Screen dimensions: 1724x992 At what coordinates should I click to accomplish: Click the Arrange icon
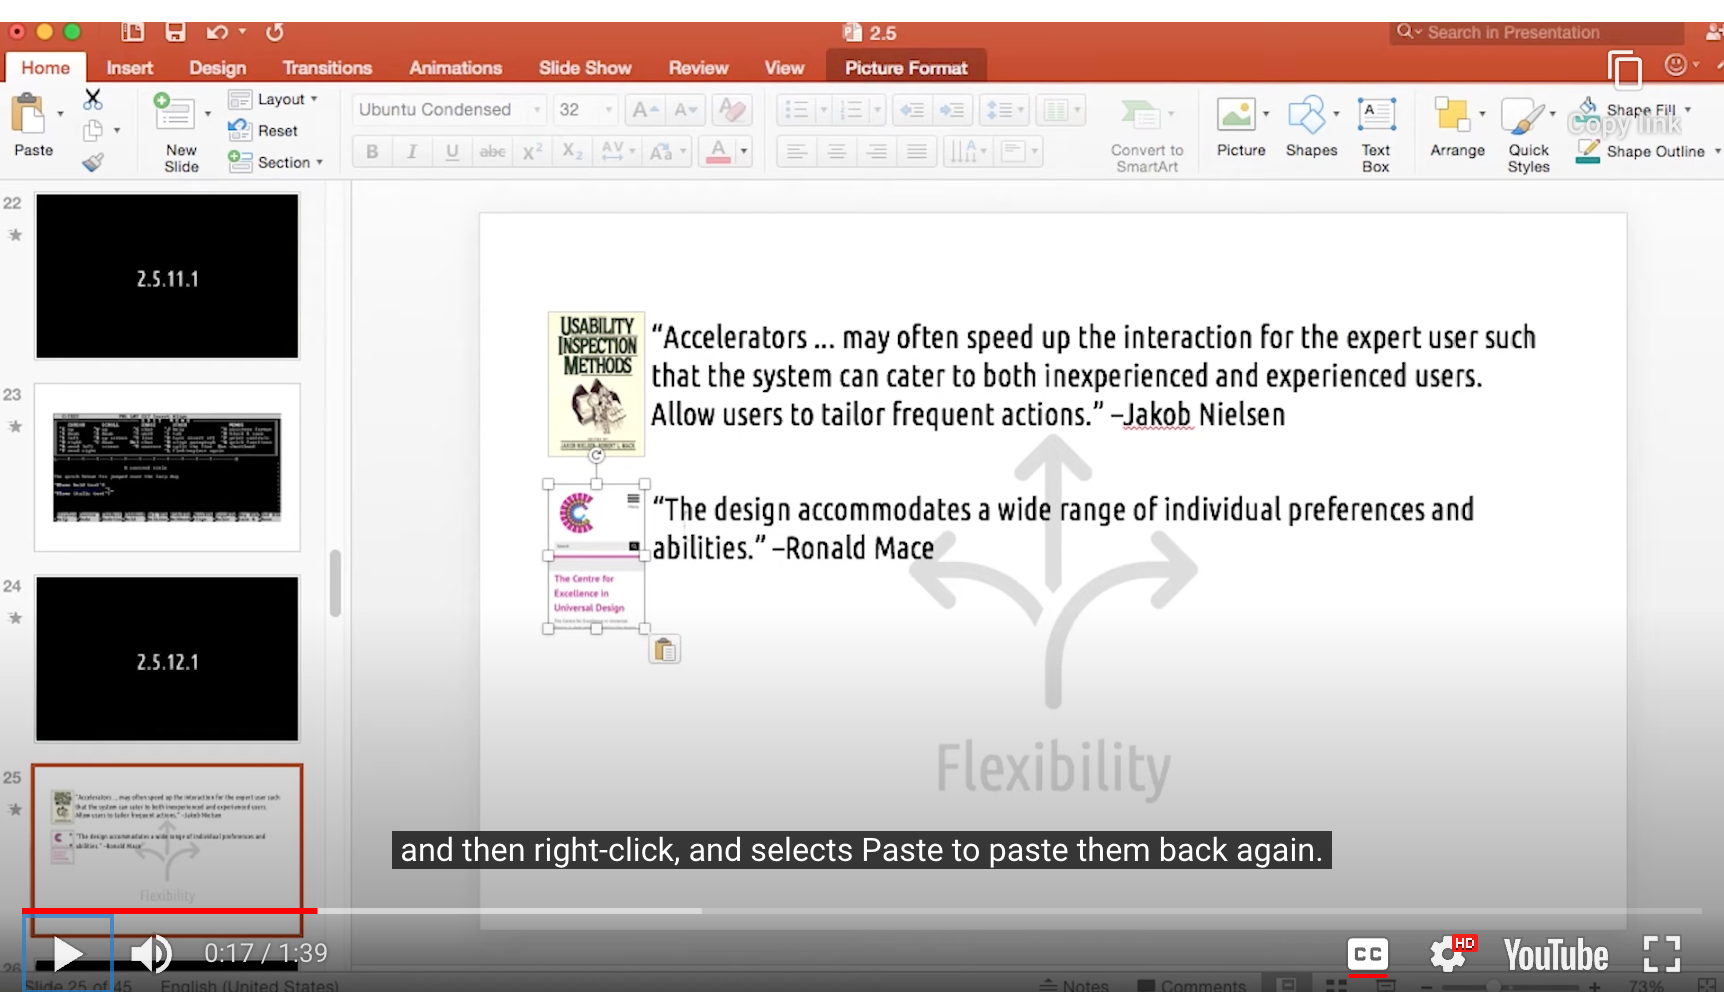coord(1451,114)
